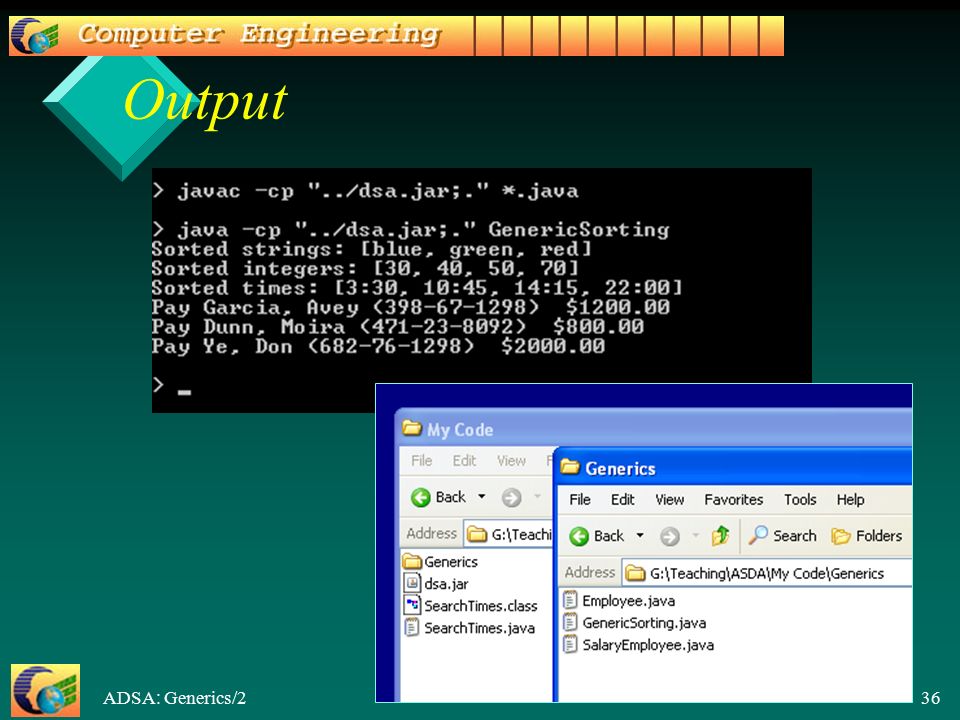Open Forward history dropdown in Generics window
Viewport: 960px width, 720px height.
coord(696,536)
